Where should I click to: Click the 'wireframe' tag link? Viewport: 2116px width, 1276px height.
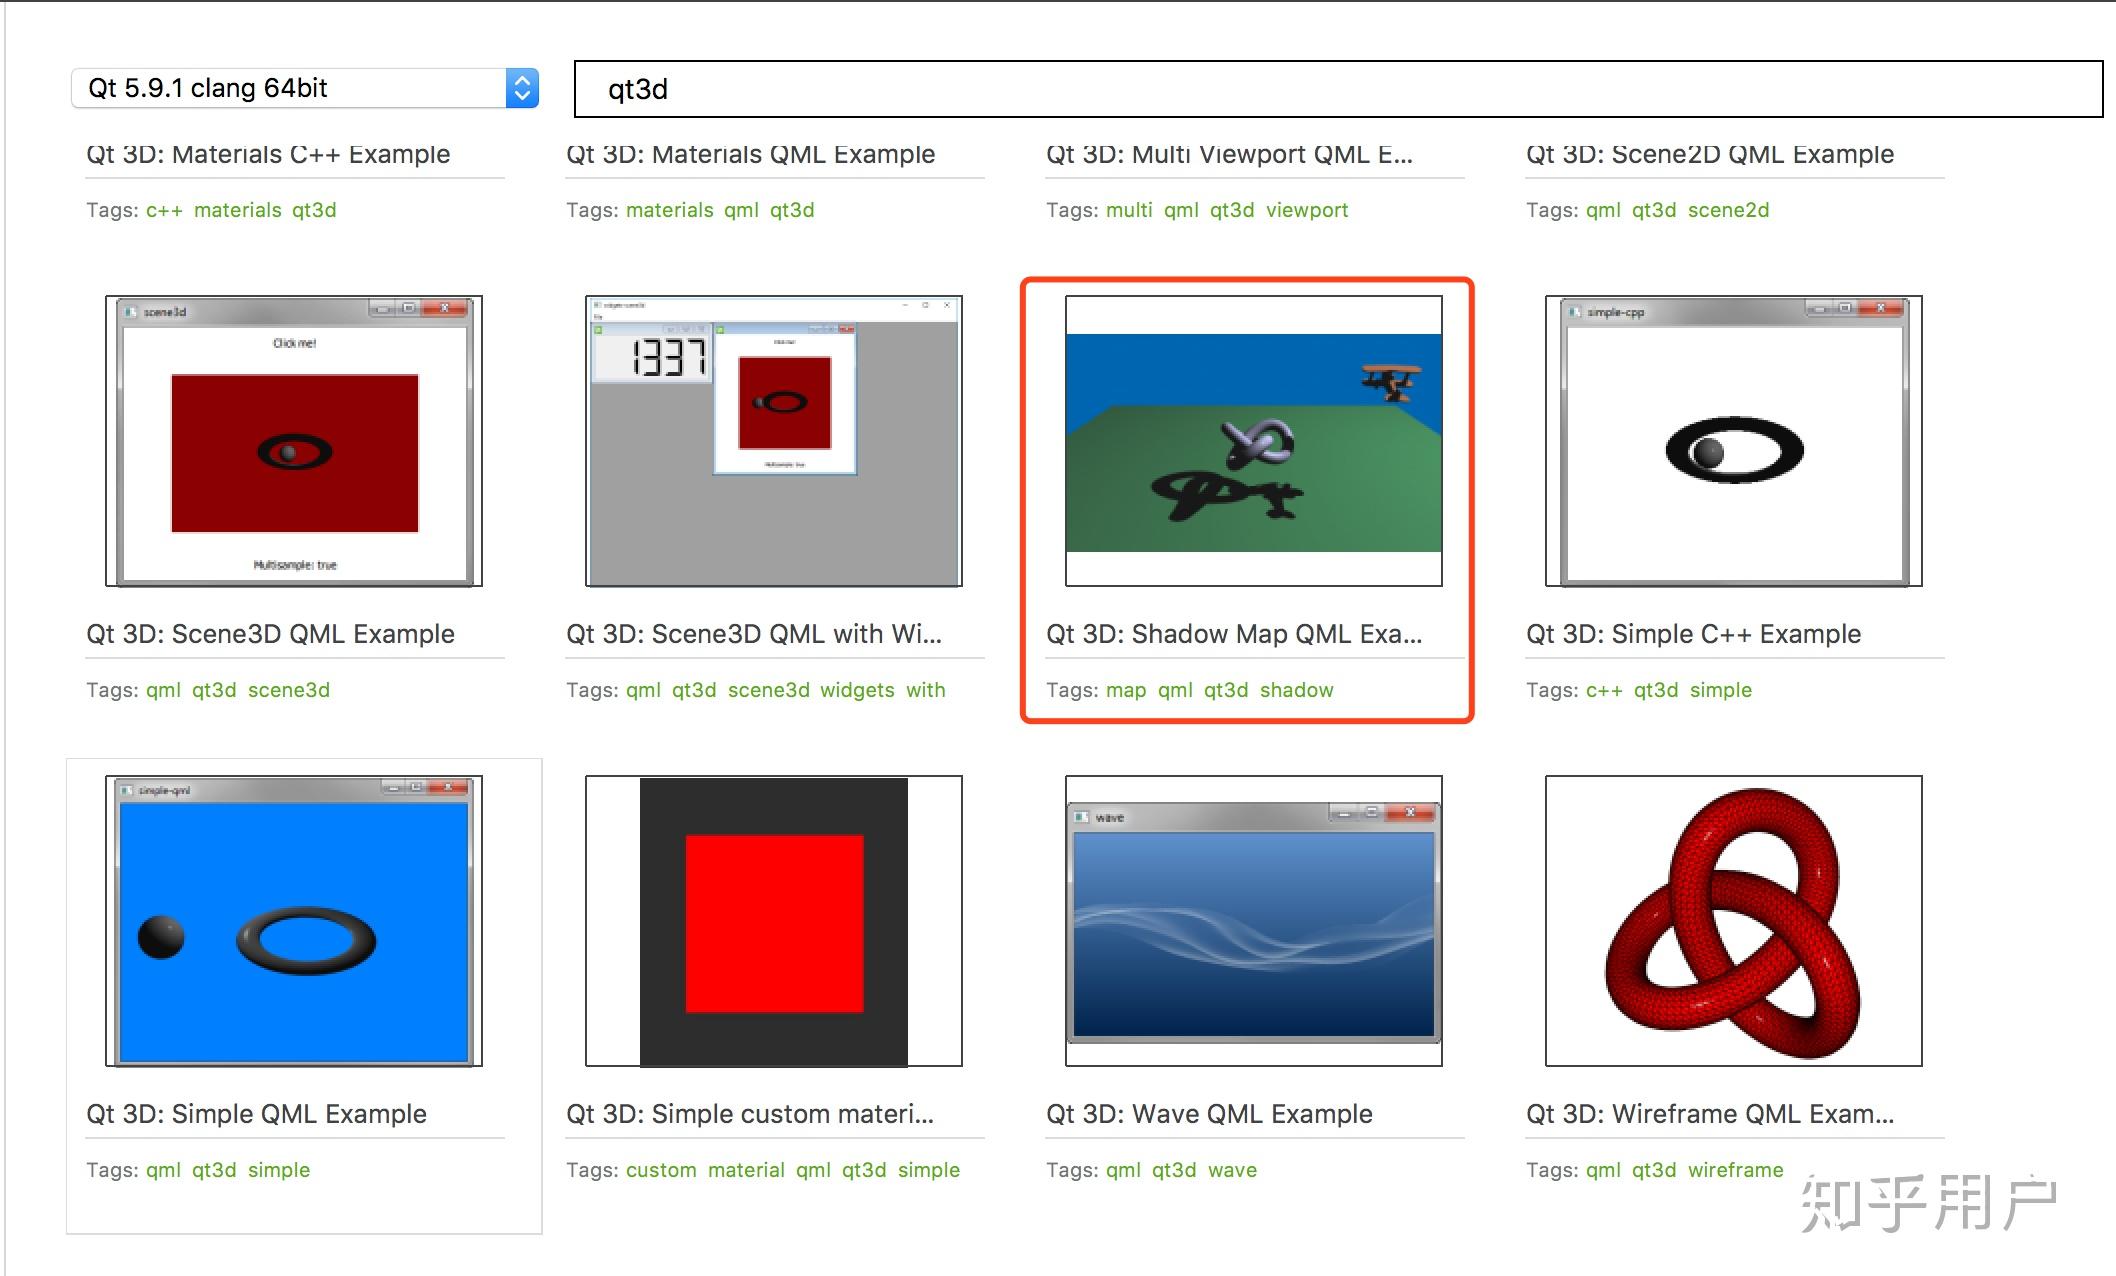click(x=1735, y=1170)
